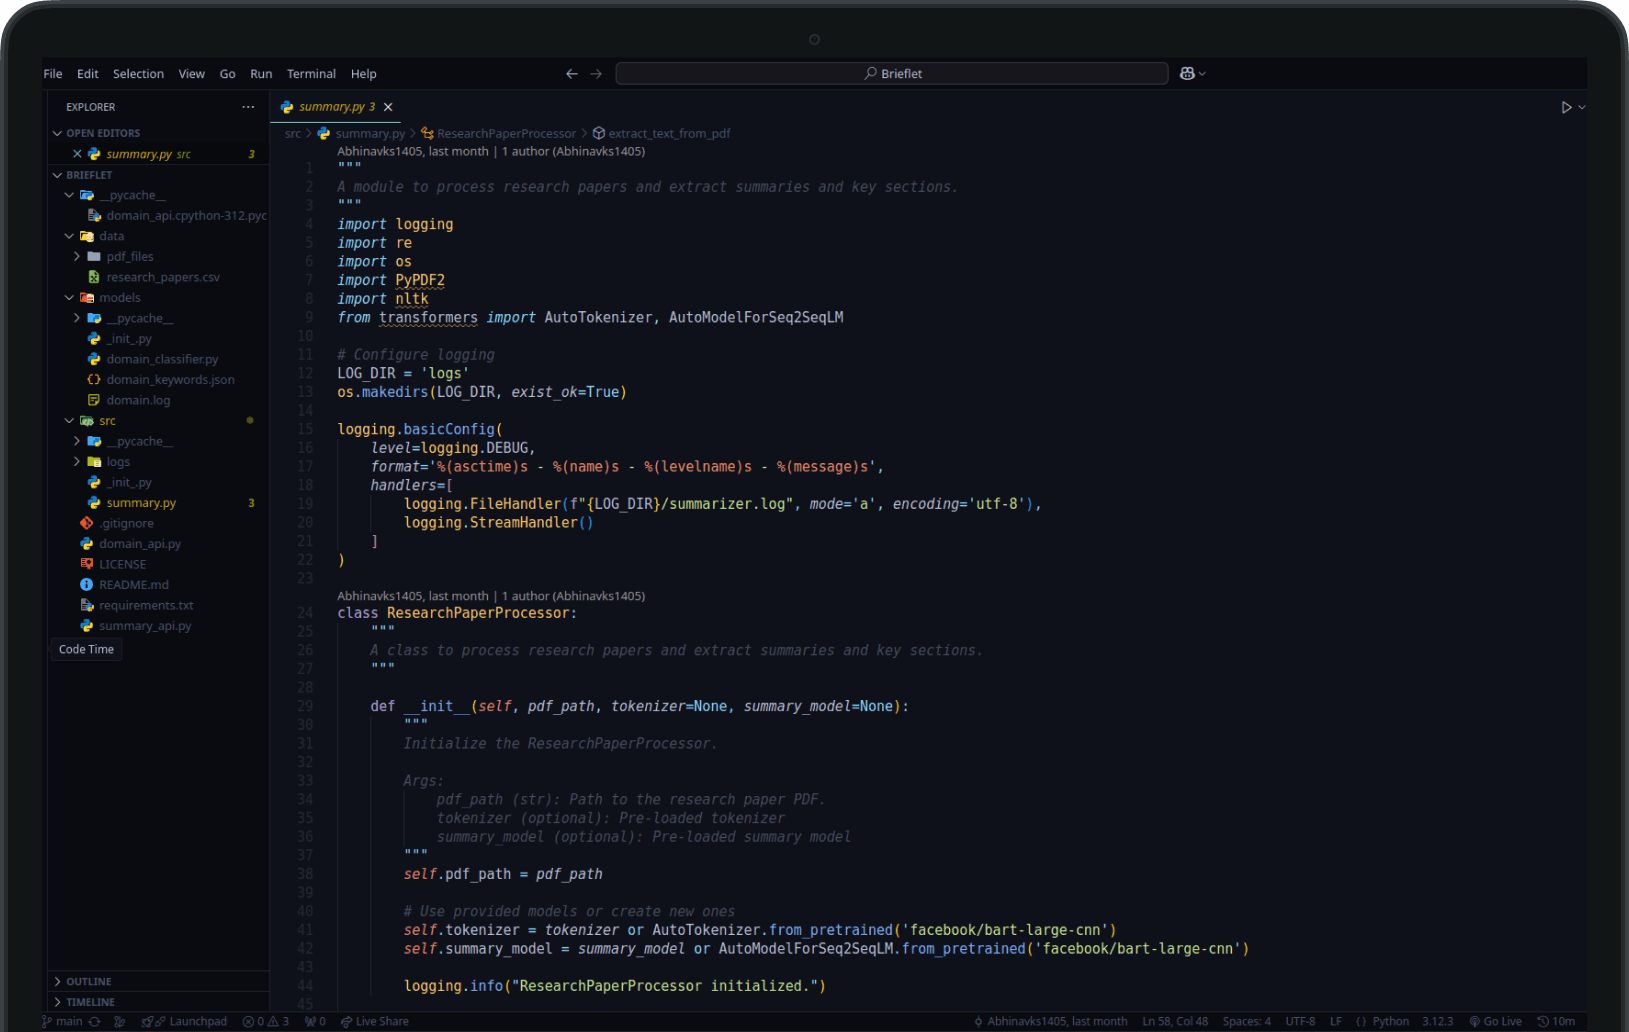Image resolution: width=1629 pixels, height=1032 pixels.
Task: Start Live Share session
Action: click(375, 1021)
